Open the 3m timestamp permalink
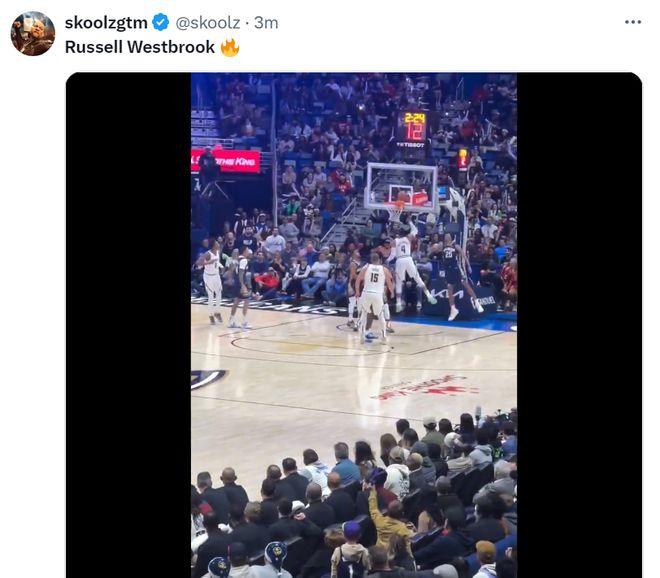Image resolution: width=660 pixels, height=578 pixels. coord(266,23)
